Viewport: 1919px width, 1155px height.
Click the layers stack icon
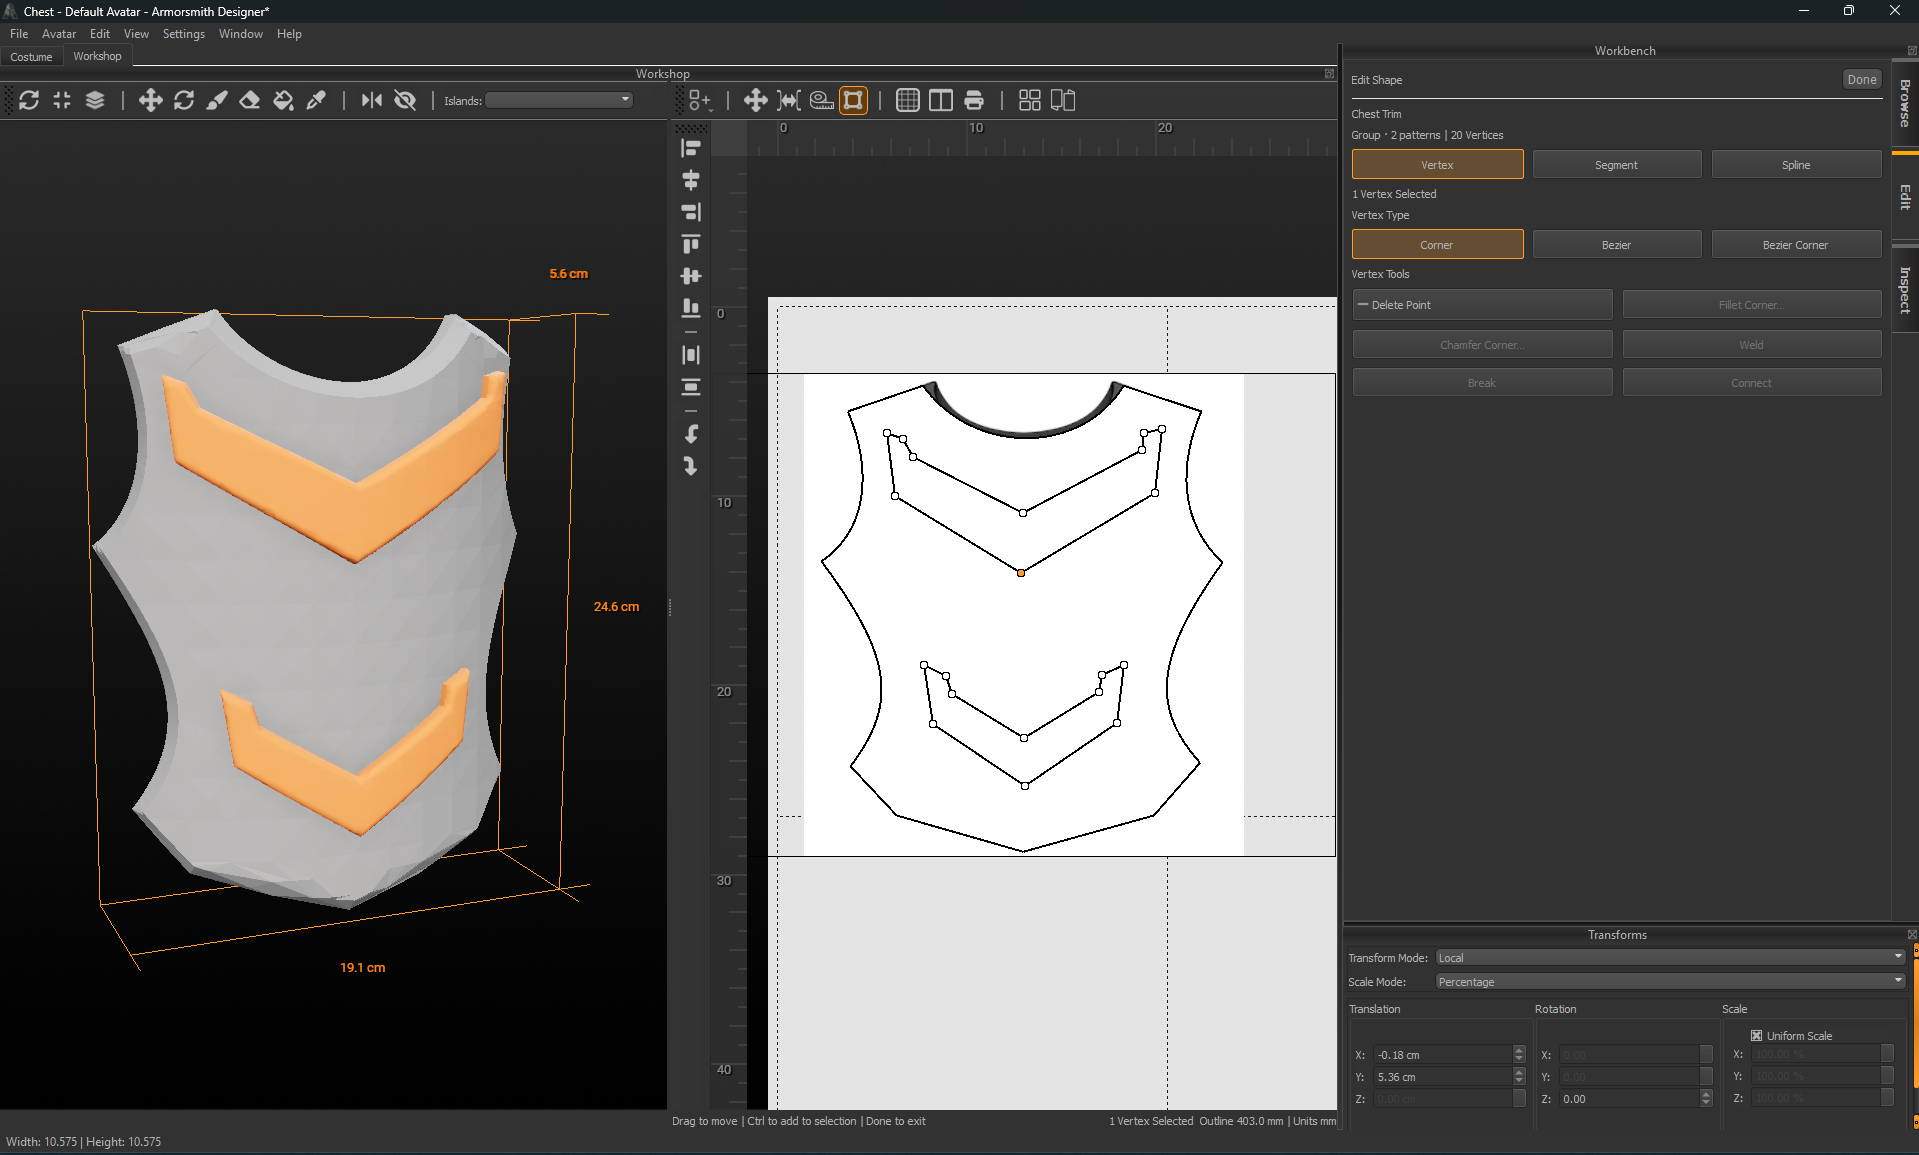(x=95, y=100)
